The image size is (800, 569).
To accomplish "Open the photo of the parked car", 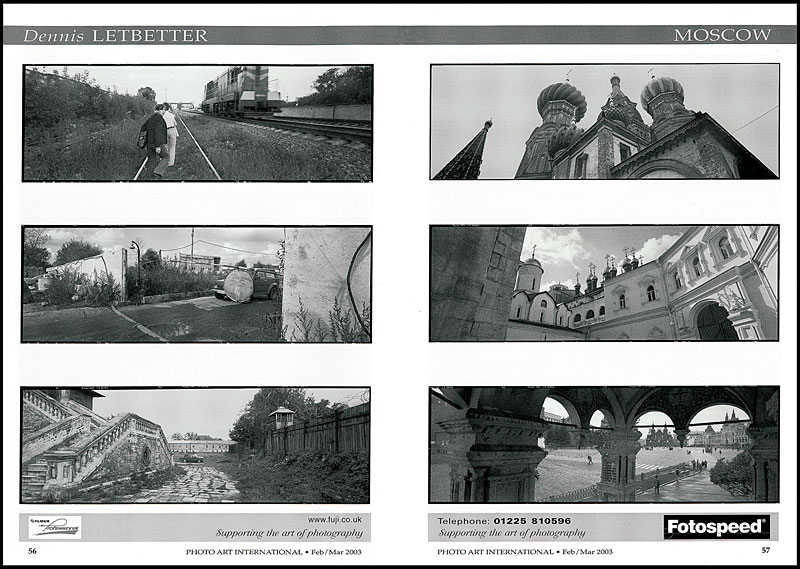I will click(x=197, y=284).
